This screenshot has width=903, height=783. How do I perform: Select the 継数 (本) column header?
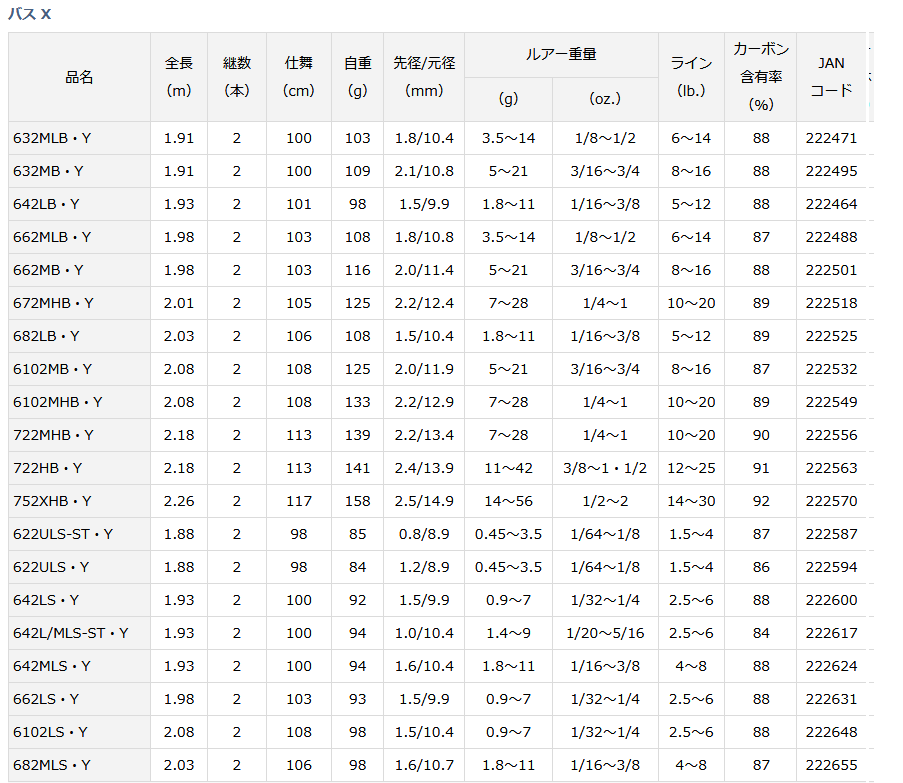[x=237, y=77]
